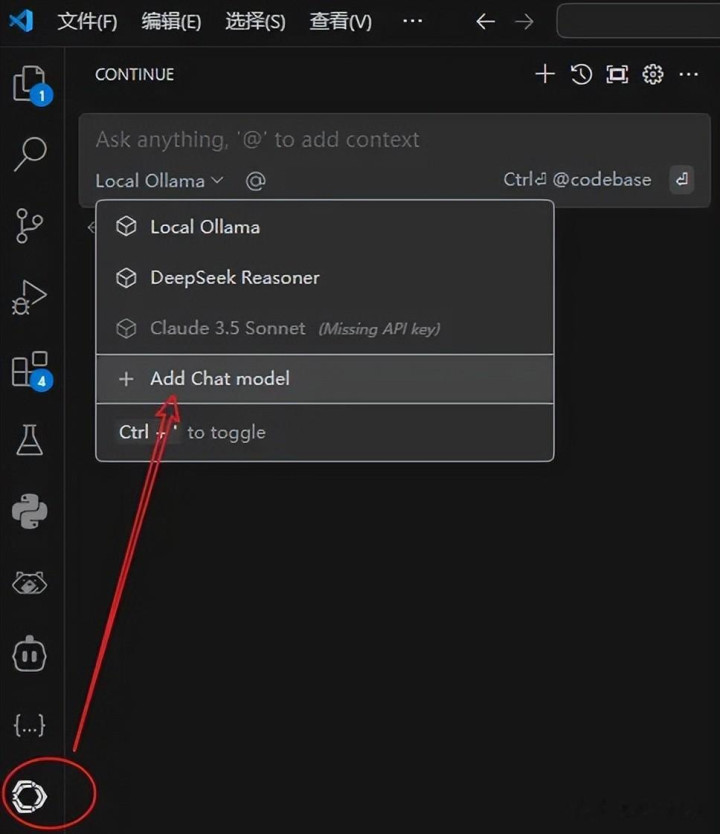Image resolution: width=720 pixels, height=834 pixels.
Task: Toggle Continue full screen icon
Action: click(x=617, y=74)
